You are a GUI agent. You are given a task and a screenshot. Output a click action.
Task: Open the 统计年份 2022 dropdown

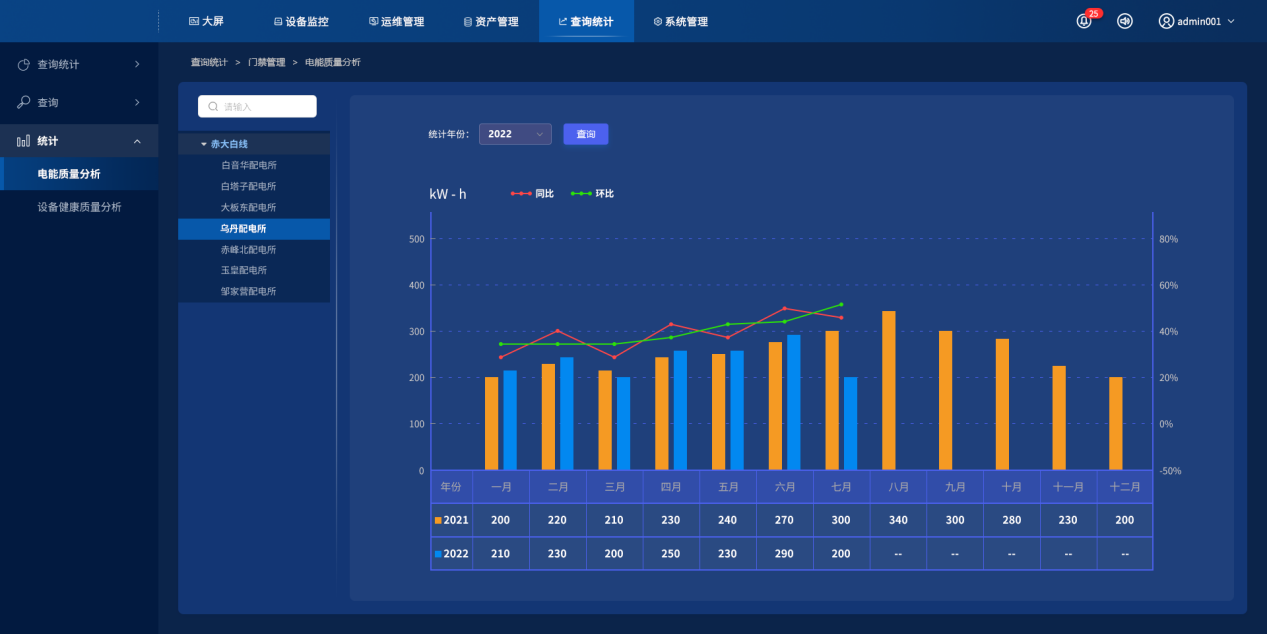(515, 134)
